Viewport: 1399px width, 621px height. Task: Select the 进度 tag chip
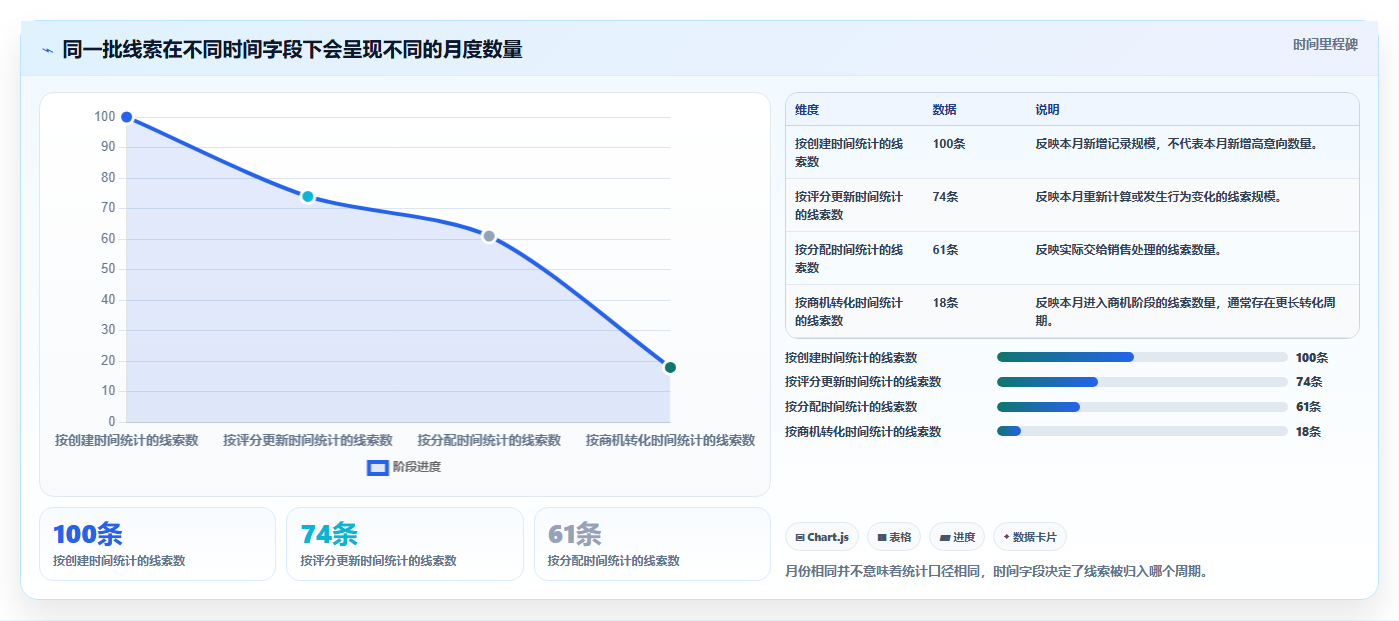957,537
